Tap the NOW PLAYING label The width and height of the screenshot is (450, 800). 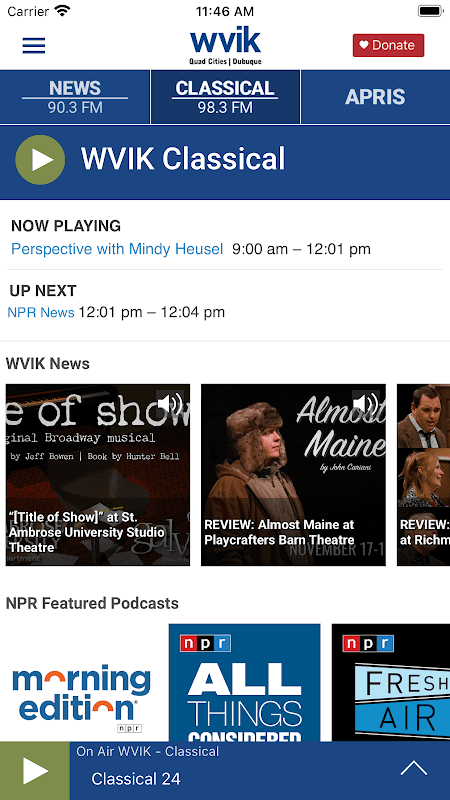click(x=66, y=226)
